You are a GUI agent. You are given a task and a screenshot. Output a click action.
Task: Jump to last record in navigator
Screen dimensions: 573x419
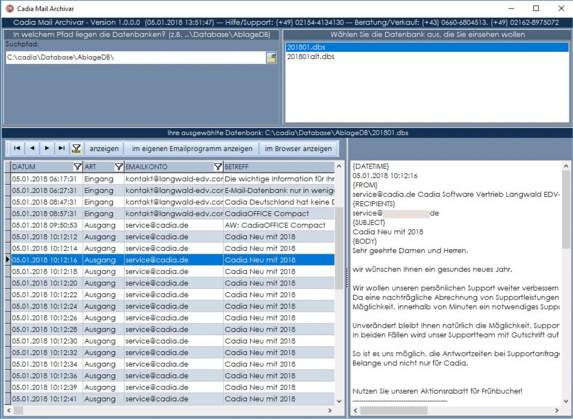point(62,148)
